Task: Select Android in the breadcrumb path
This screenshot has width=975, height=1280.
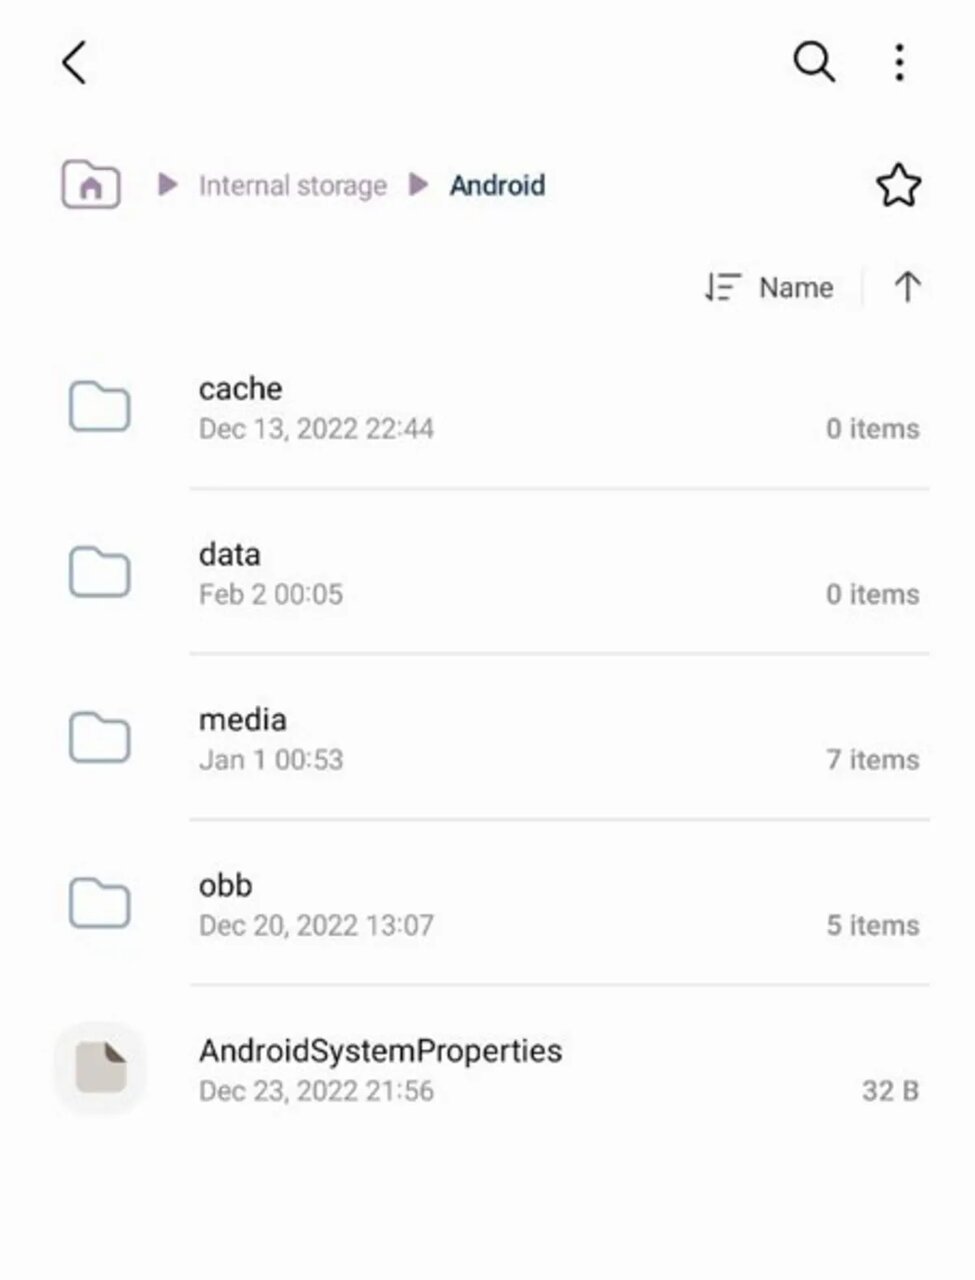Action: [497, 186]
